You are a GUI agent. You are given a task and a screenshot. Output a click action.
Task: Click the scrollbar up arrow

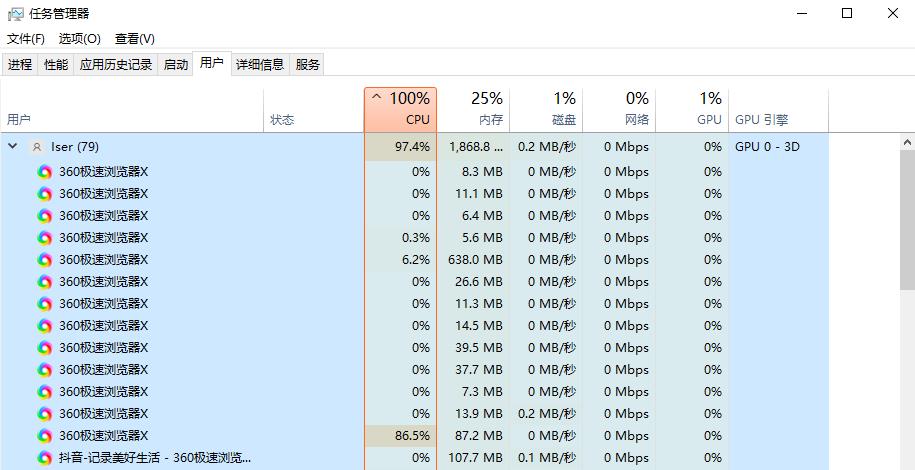click(x=908, y=142)
